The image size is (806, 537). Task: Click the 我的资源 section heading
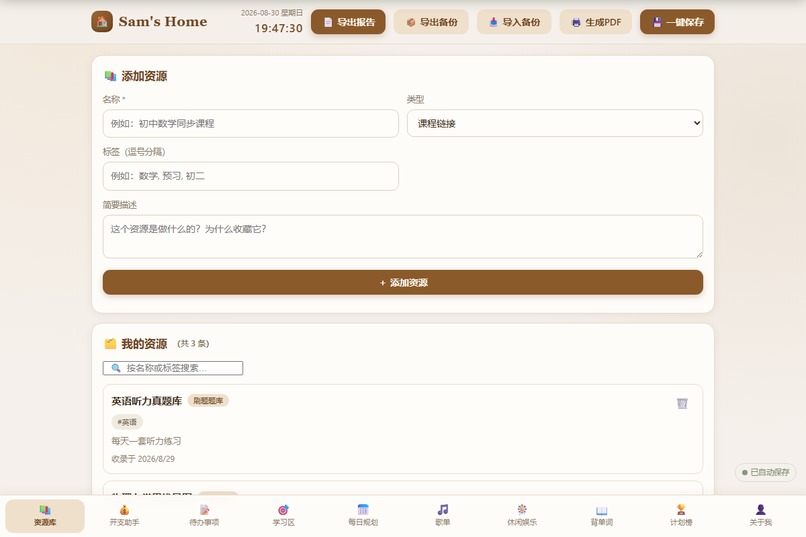(x=144, y=344)
